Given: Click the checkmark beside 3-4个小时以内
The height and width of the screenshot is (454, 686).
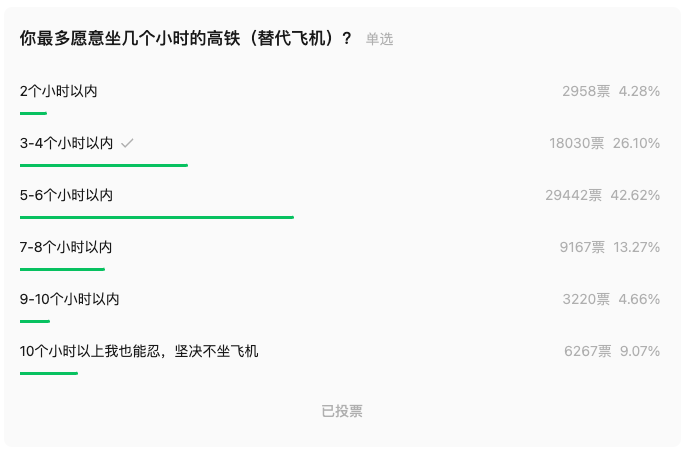Looking at the screenshot, I should pos(127,144).
